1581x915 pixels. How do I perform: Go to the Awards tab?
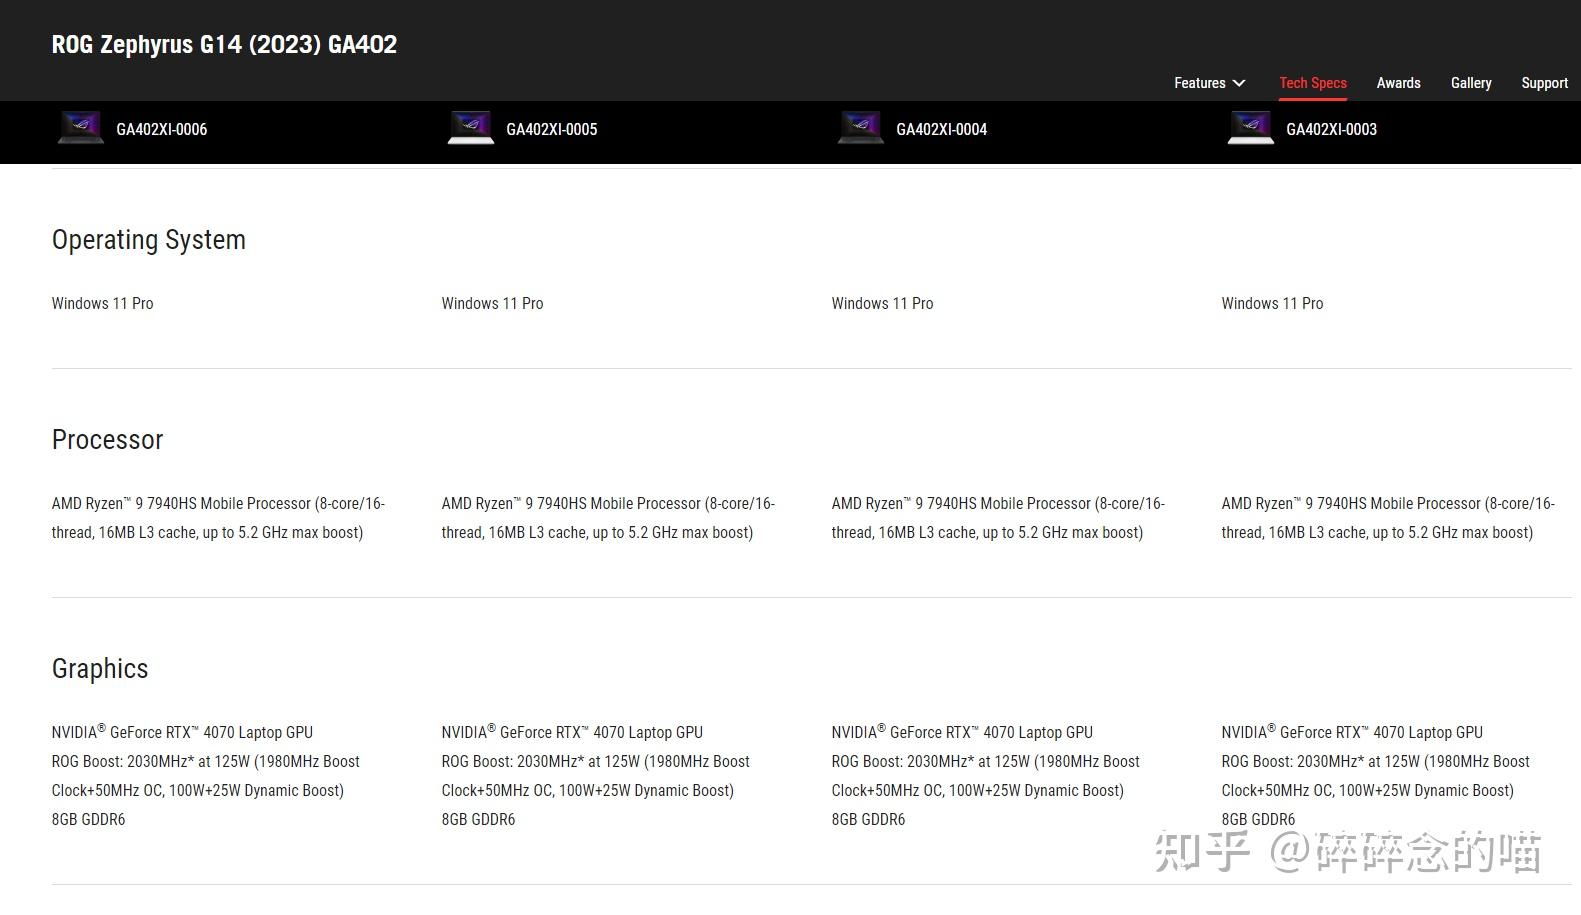click(1398, 83)
